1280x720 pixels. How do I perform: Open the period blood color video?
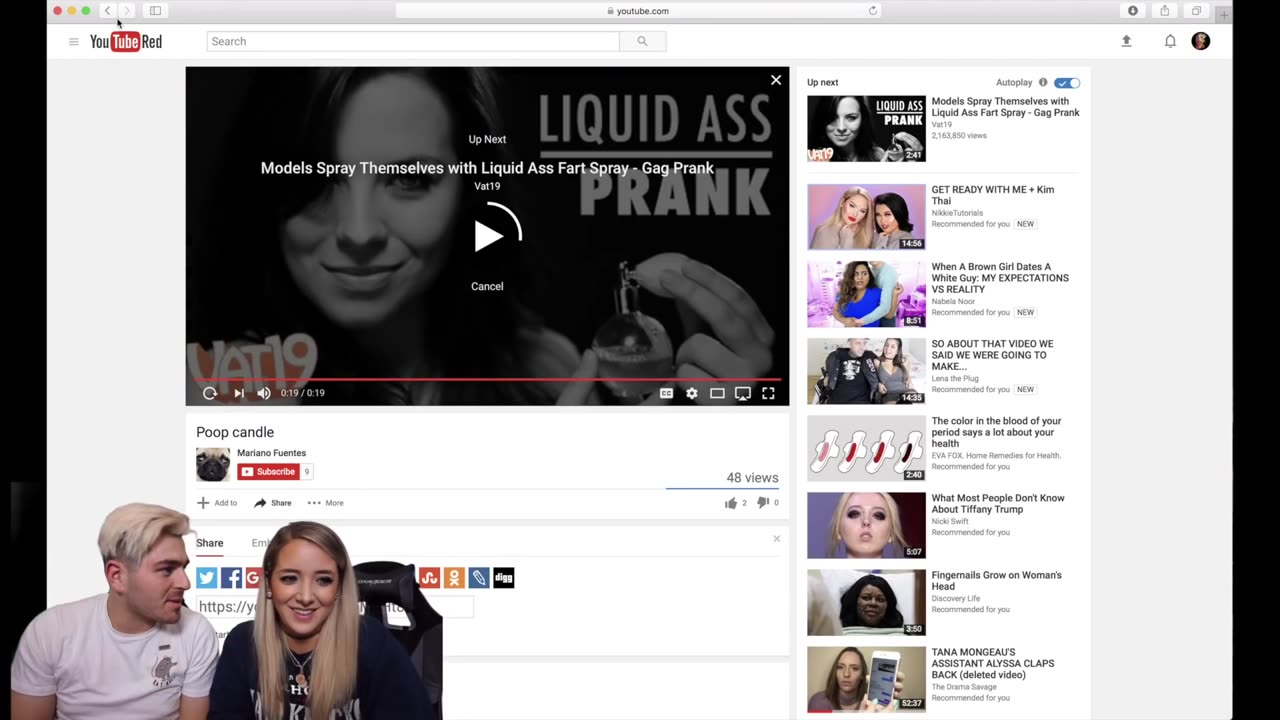(x=996, y=432)
